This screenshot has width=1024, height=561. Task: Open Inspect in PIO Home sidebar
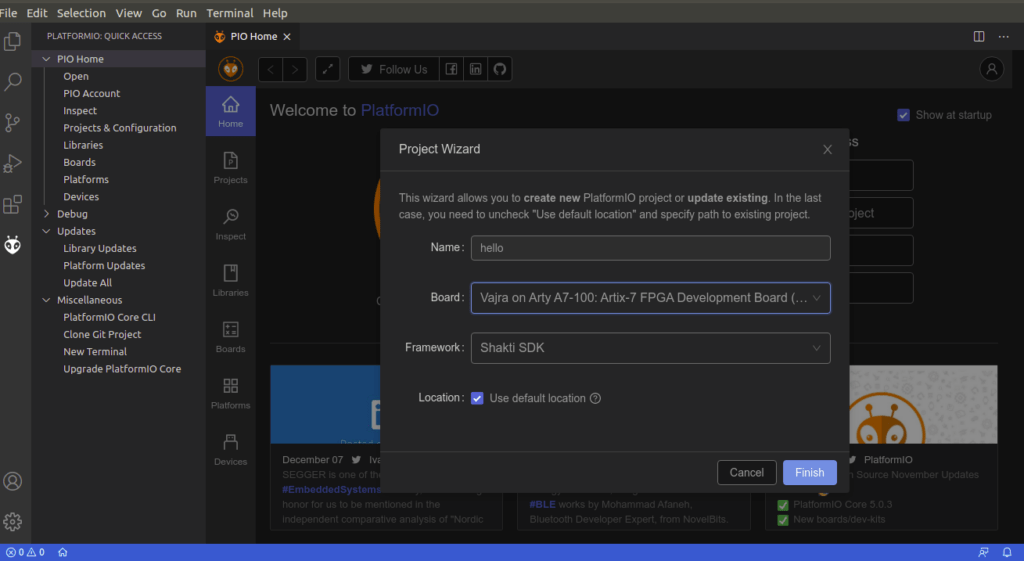(x=231, y=224)
